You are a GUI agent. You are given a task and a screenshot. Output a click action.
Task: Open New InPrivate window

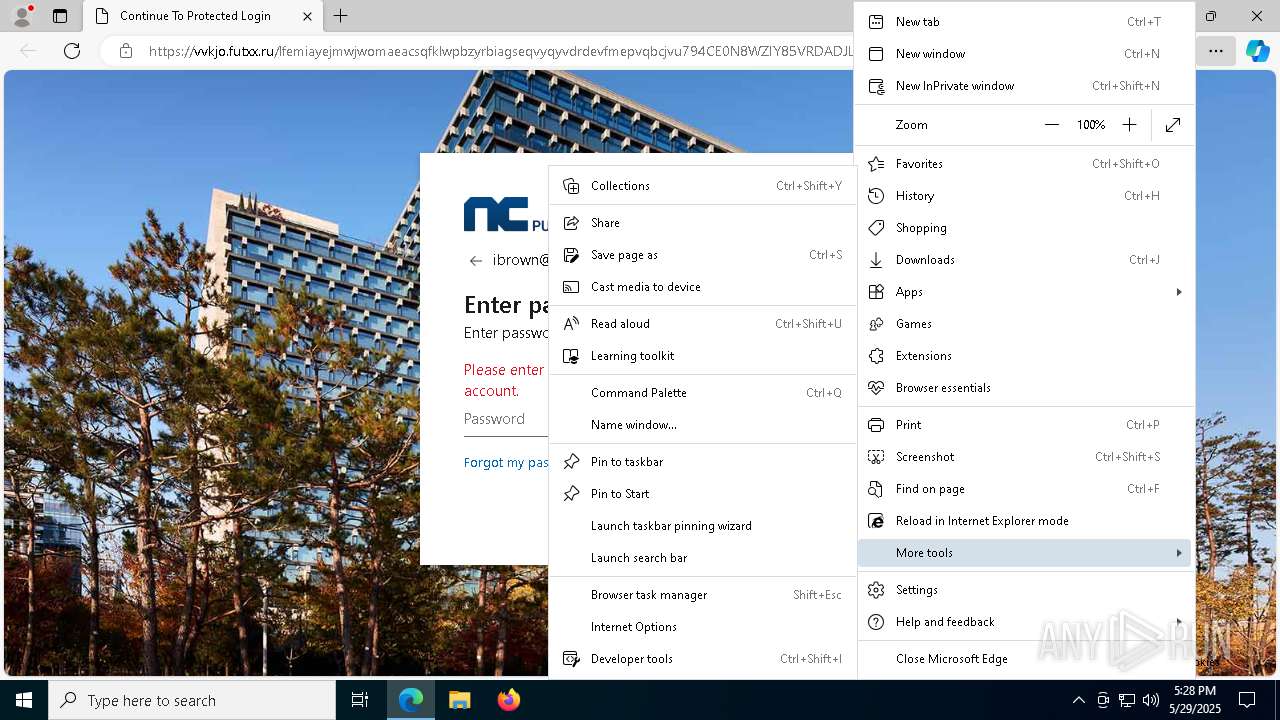[1026, 86]
